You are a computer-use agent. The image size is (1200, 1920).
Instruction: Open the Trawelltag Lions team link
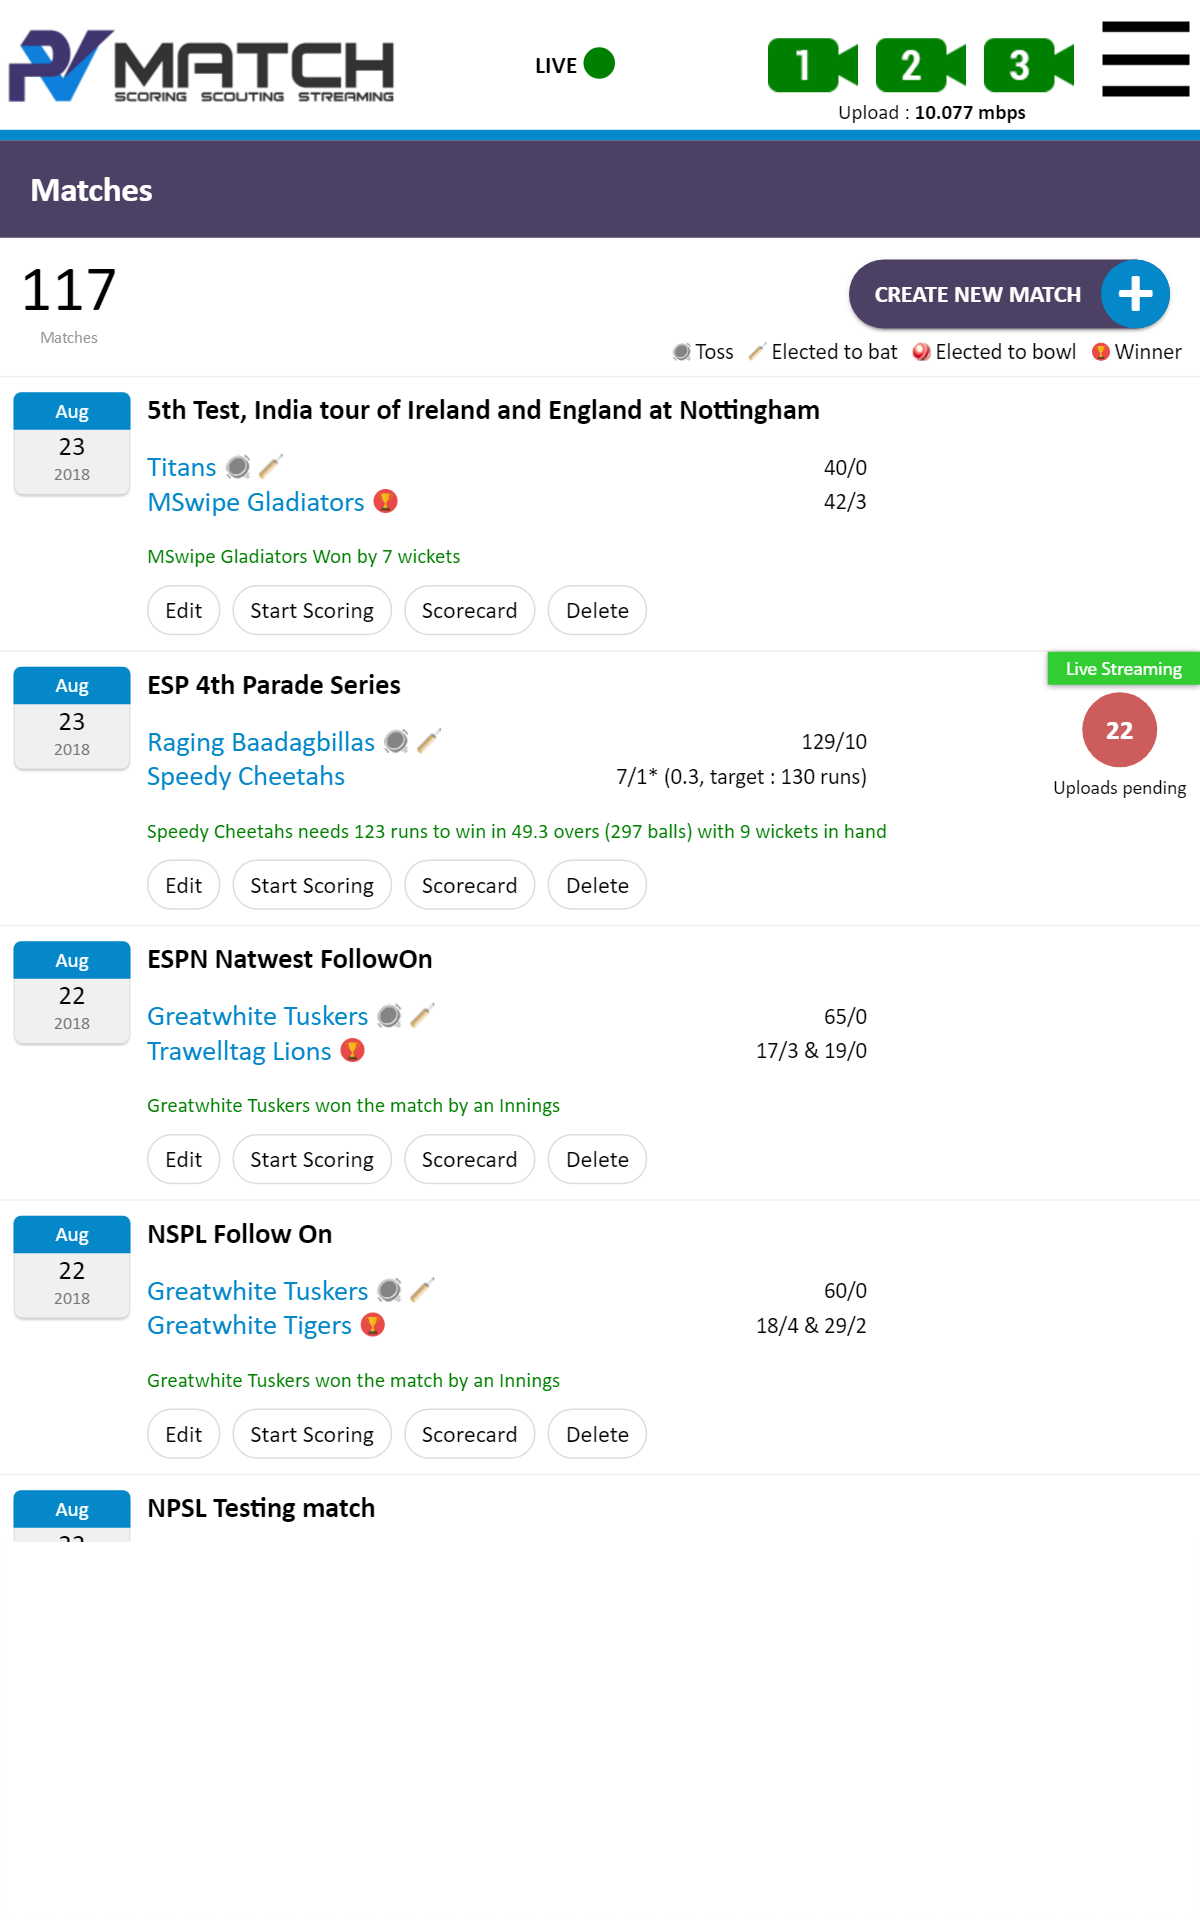pyautogui.click(x=239, y=1051)
